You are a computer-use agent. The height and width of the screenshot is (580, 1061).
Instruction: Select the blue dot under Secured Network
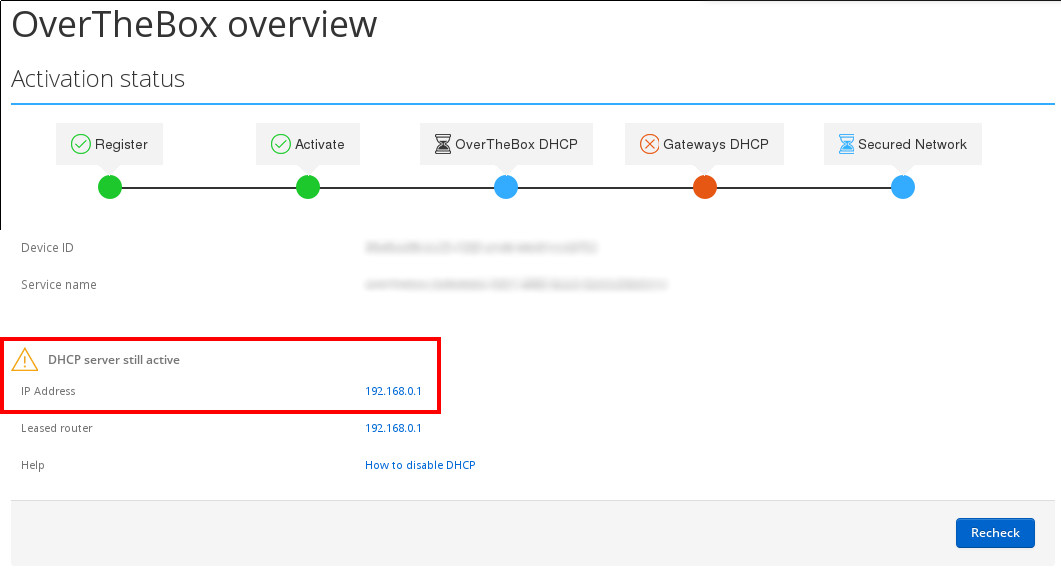tap(903, 187)
